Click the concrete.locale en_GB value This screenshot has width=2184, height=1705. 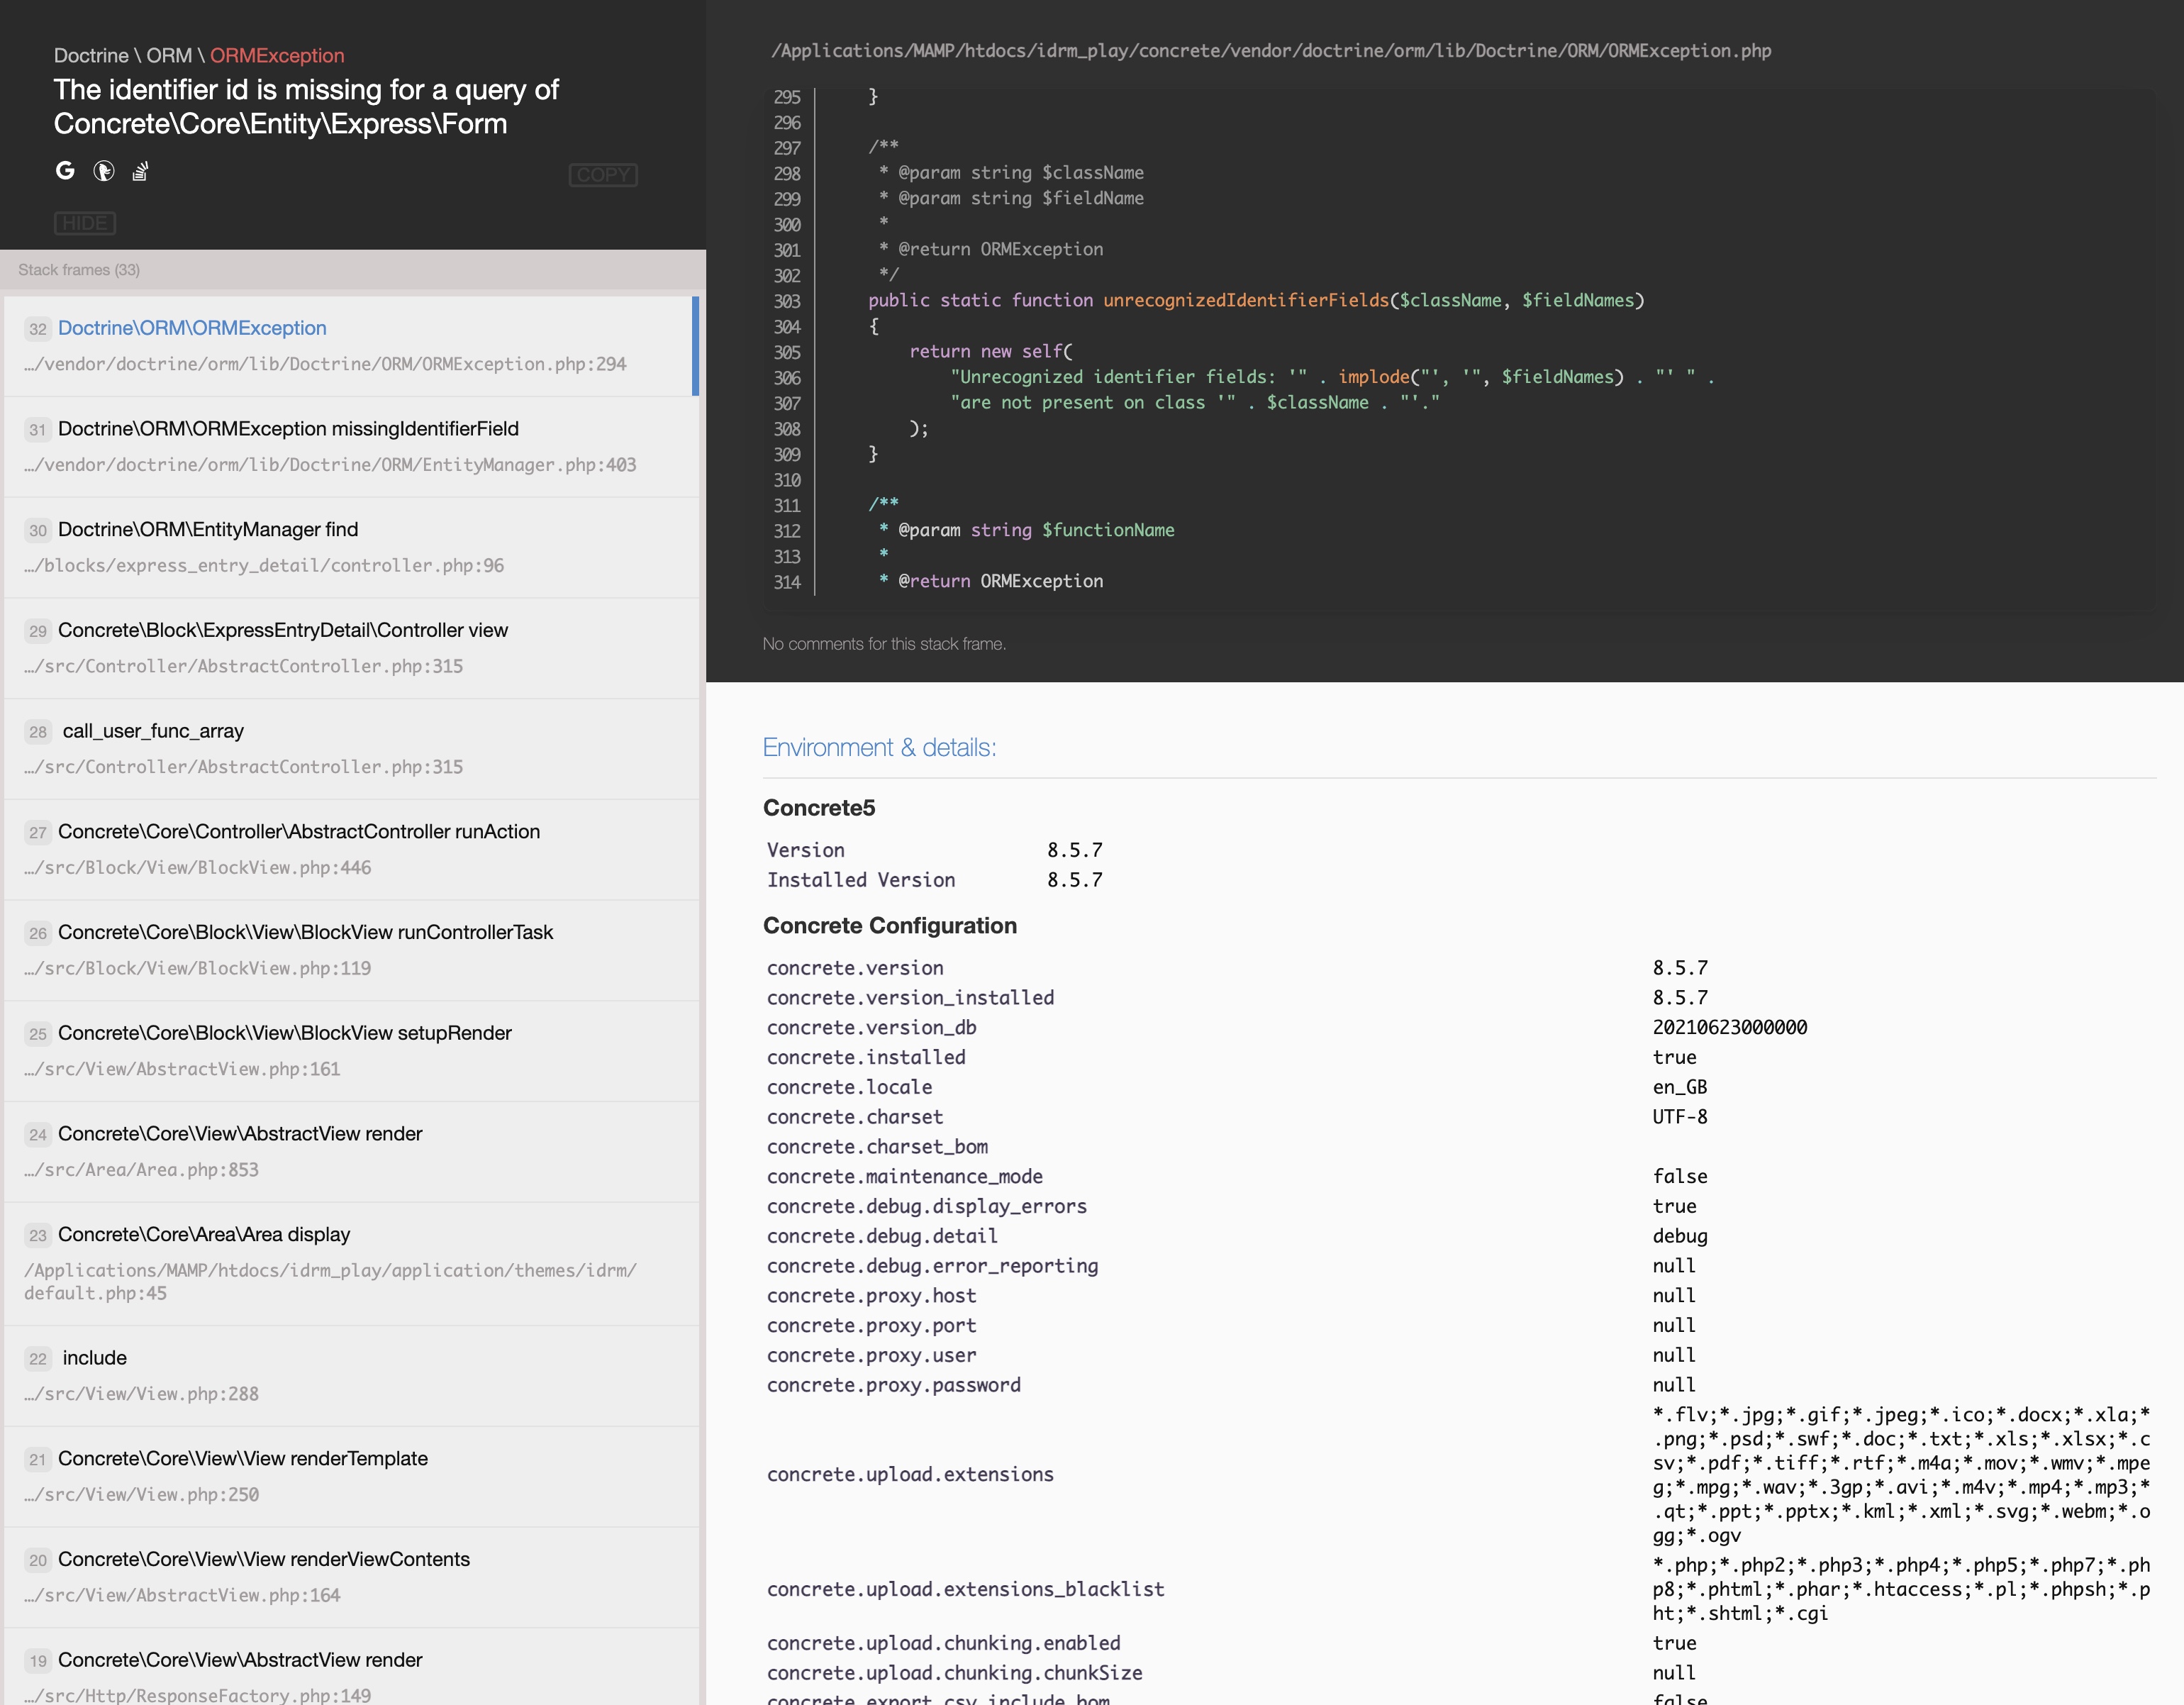(x=1679, y=1087)
